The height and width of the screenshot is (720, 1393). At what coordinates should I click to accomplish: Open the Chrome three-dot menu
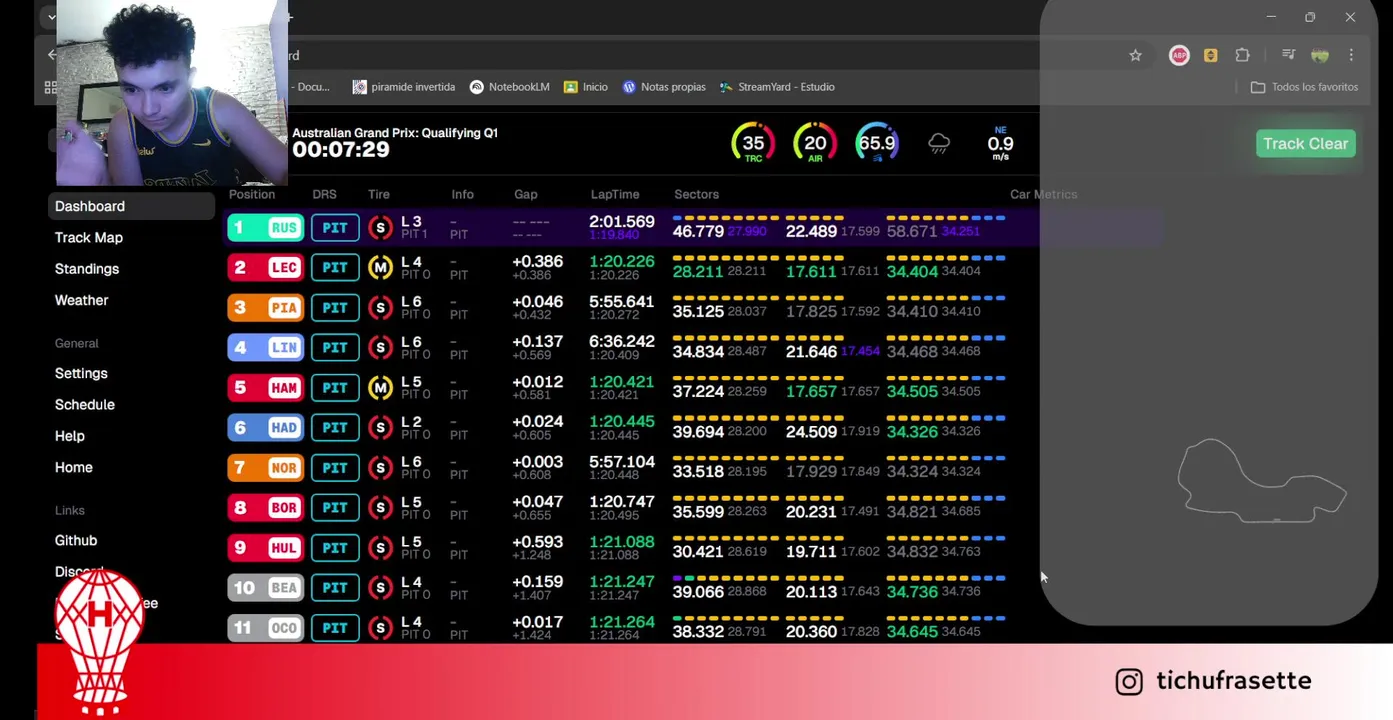(1351, 55)
